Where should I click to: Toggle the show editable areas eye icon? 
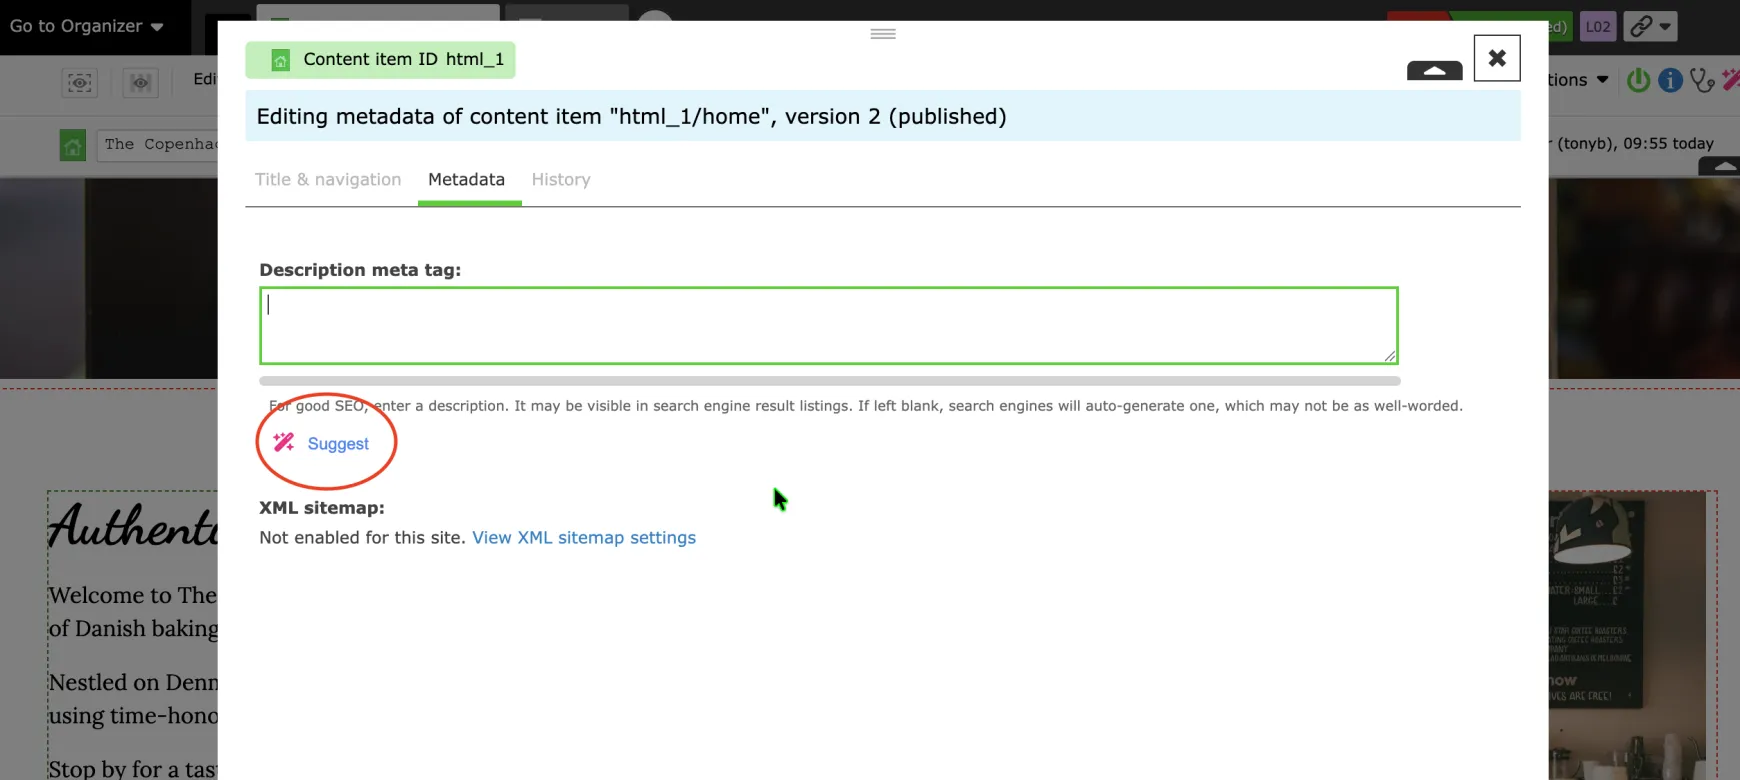coord(80,82)
